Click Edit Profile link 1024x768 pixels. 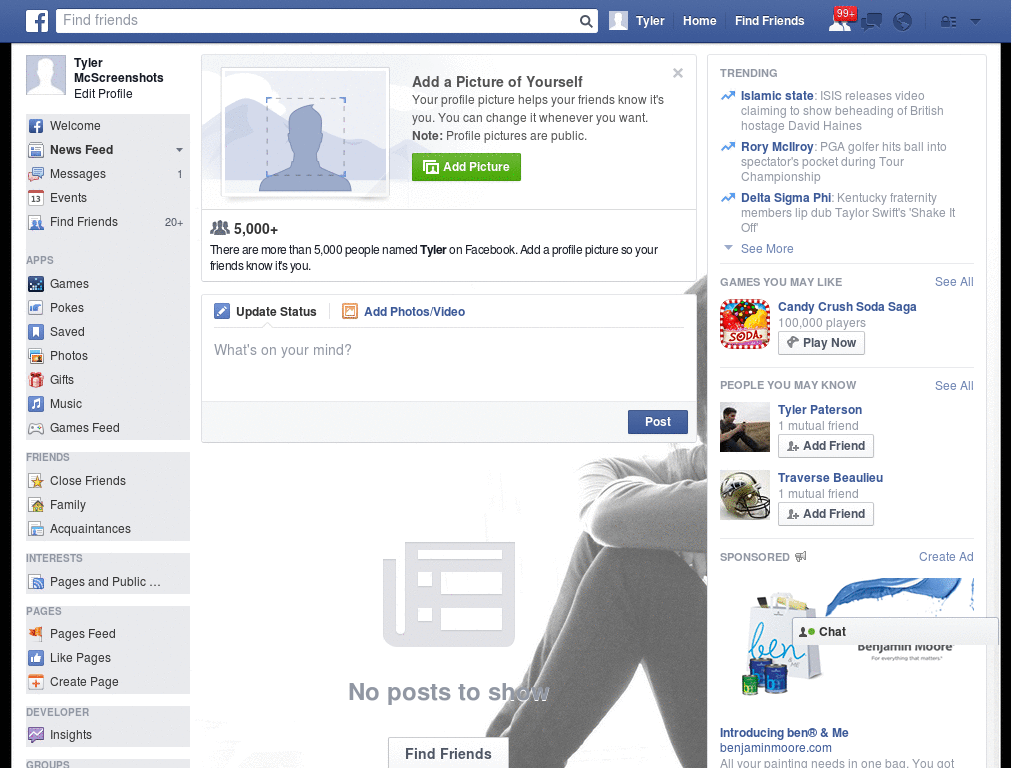pyautogui.click(x=103, y=94)
